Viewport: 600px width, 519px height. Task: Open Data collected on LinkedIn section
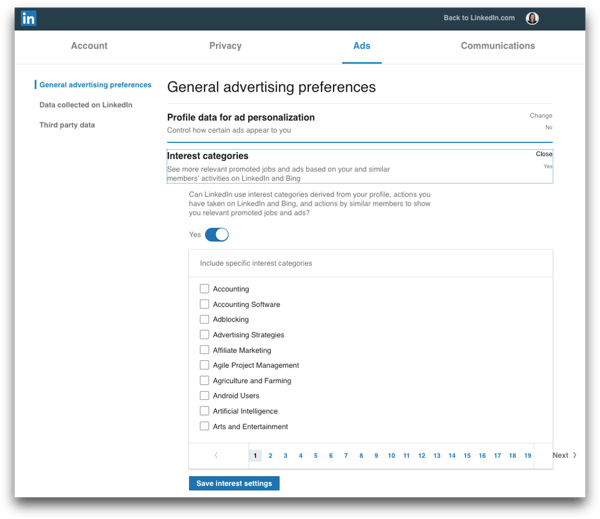coord(85,105)
